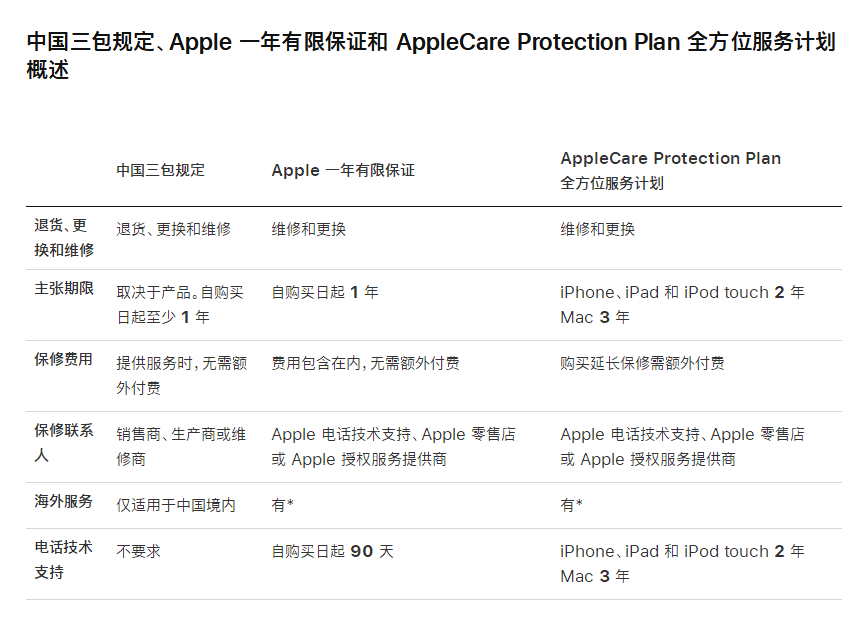
Task: Select the 提供服务时,无需额外付费 cell
Action: 181,375
